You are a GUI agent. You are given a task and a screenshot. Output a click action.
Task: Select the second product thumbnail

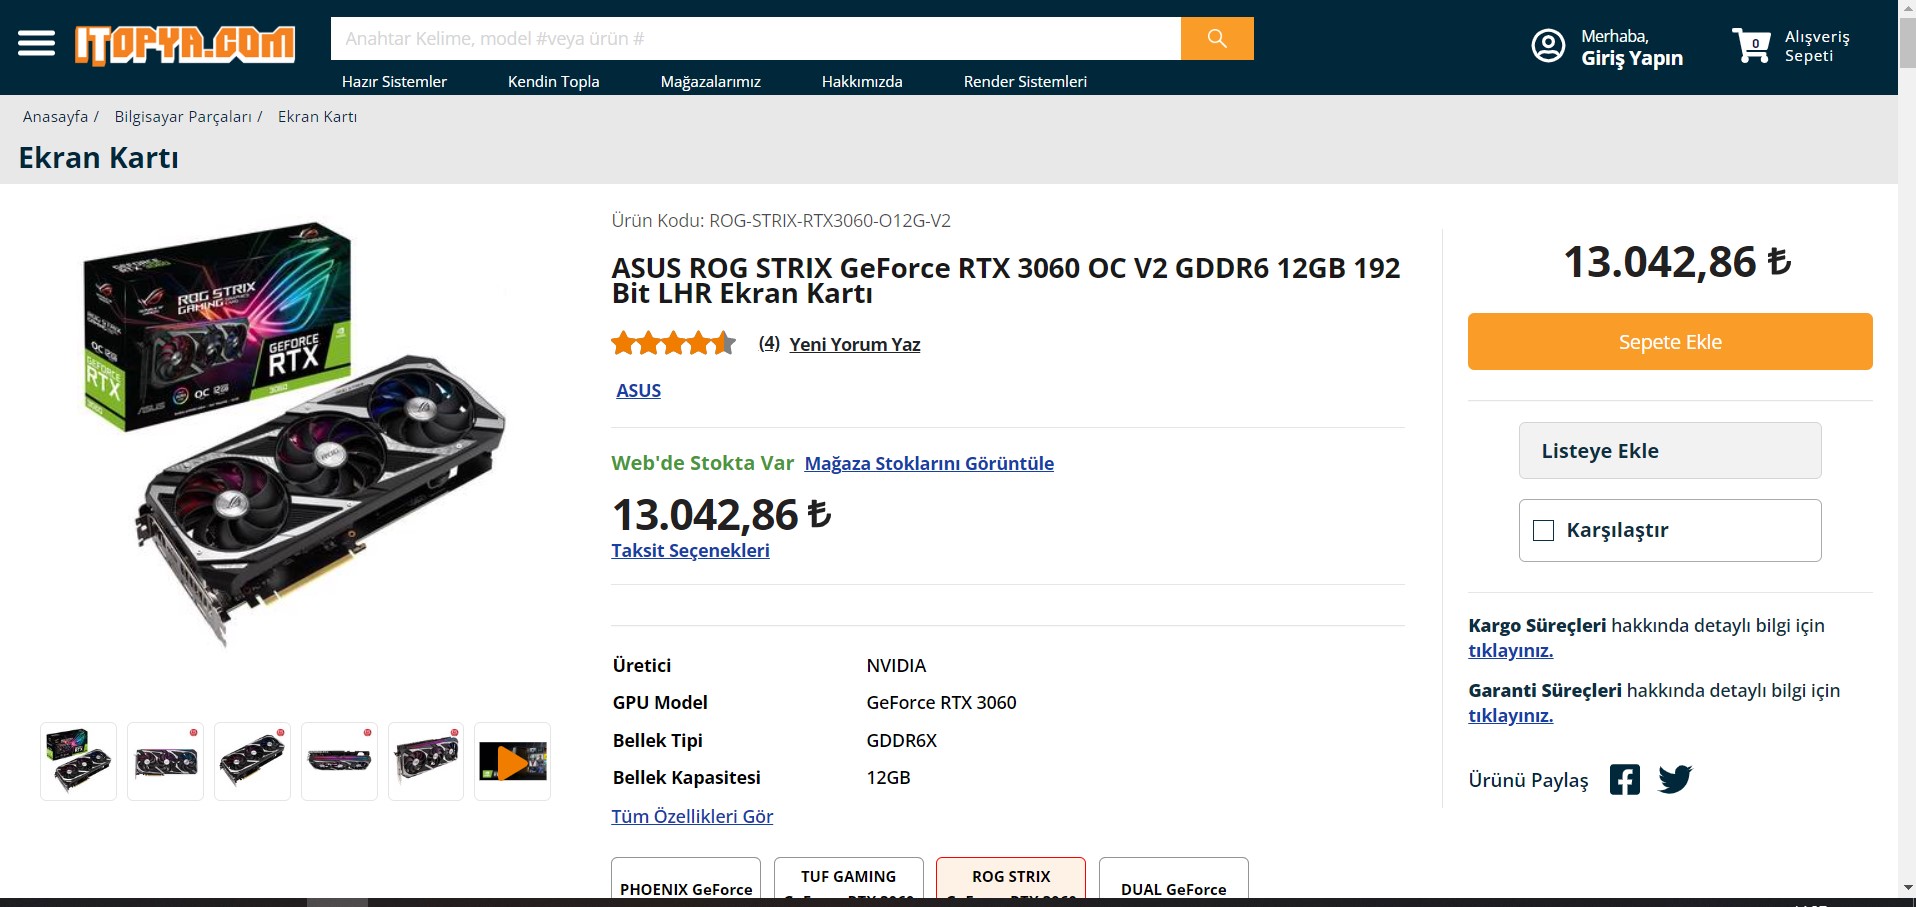(165, 761)
